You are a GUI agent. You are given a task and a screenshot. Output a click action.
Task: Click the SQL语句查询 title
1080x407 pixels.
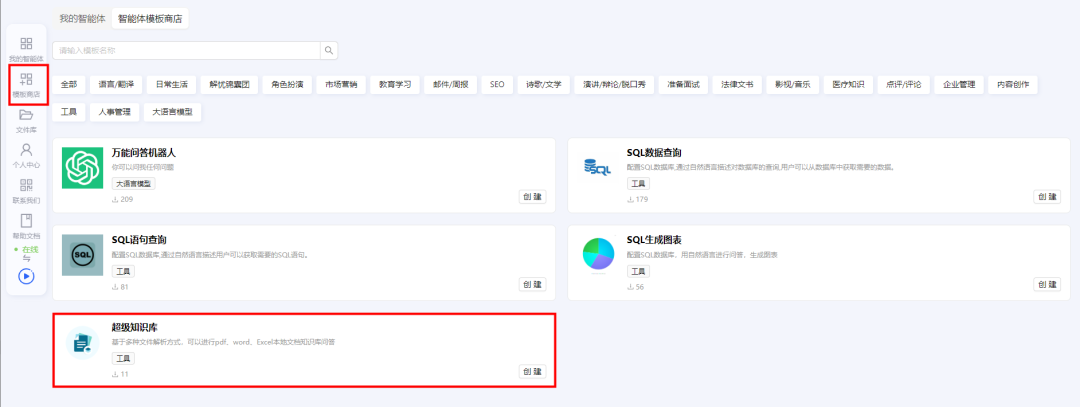pos(138,240)
